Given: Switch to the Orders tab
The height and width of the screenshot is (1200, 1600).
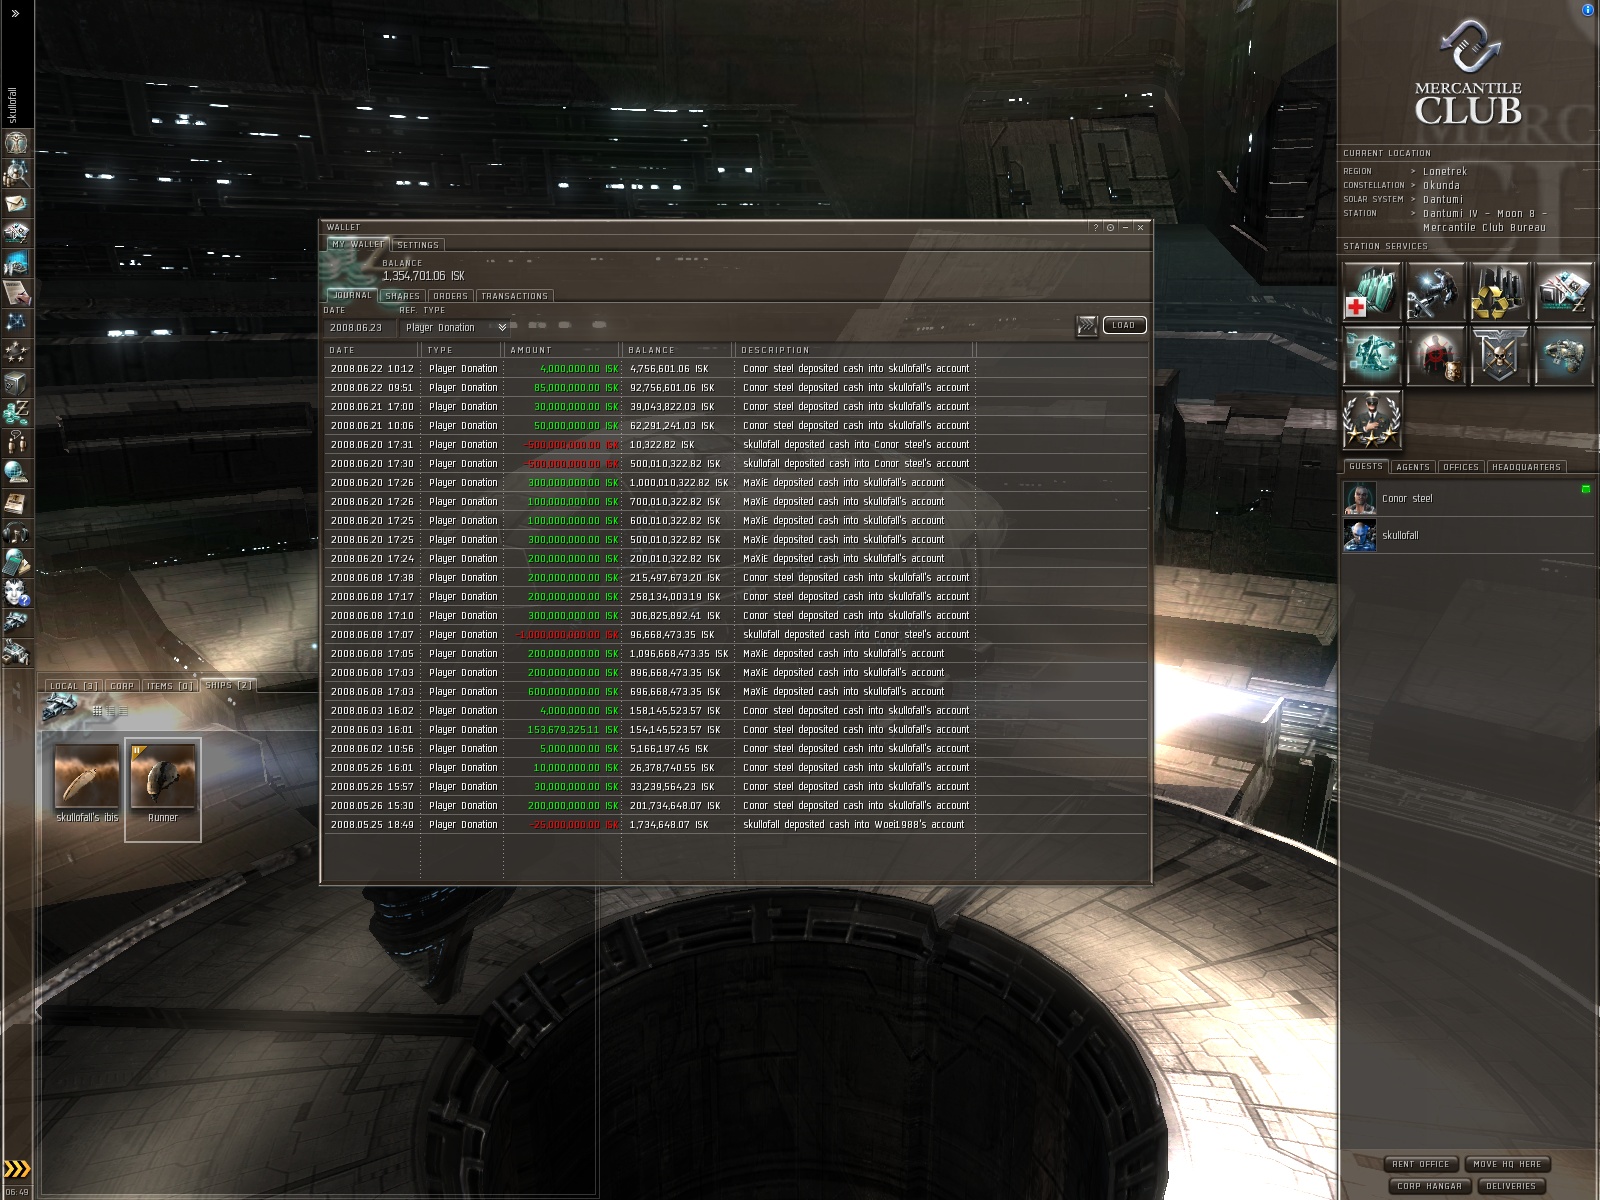Looking at the screenshot, I should (451, 296).
